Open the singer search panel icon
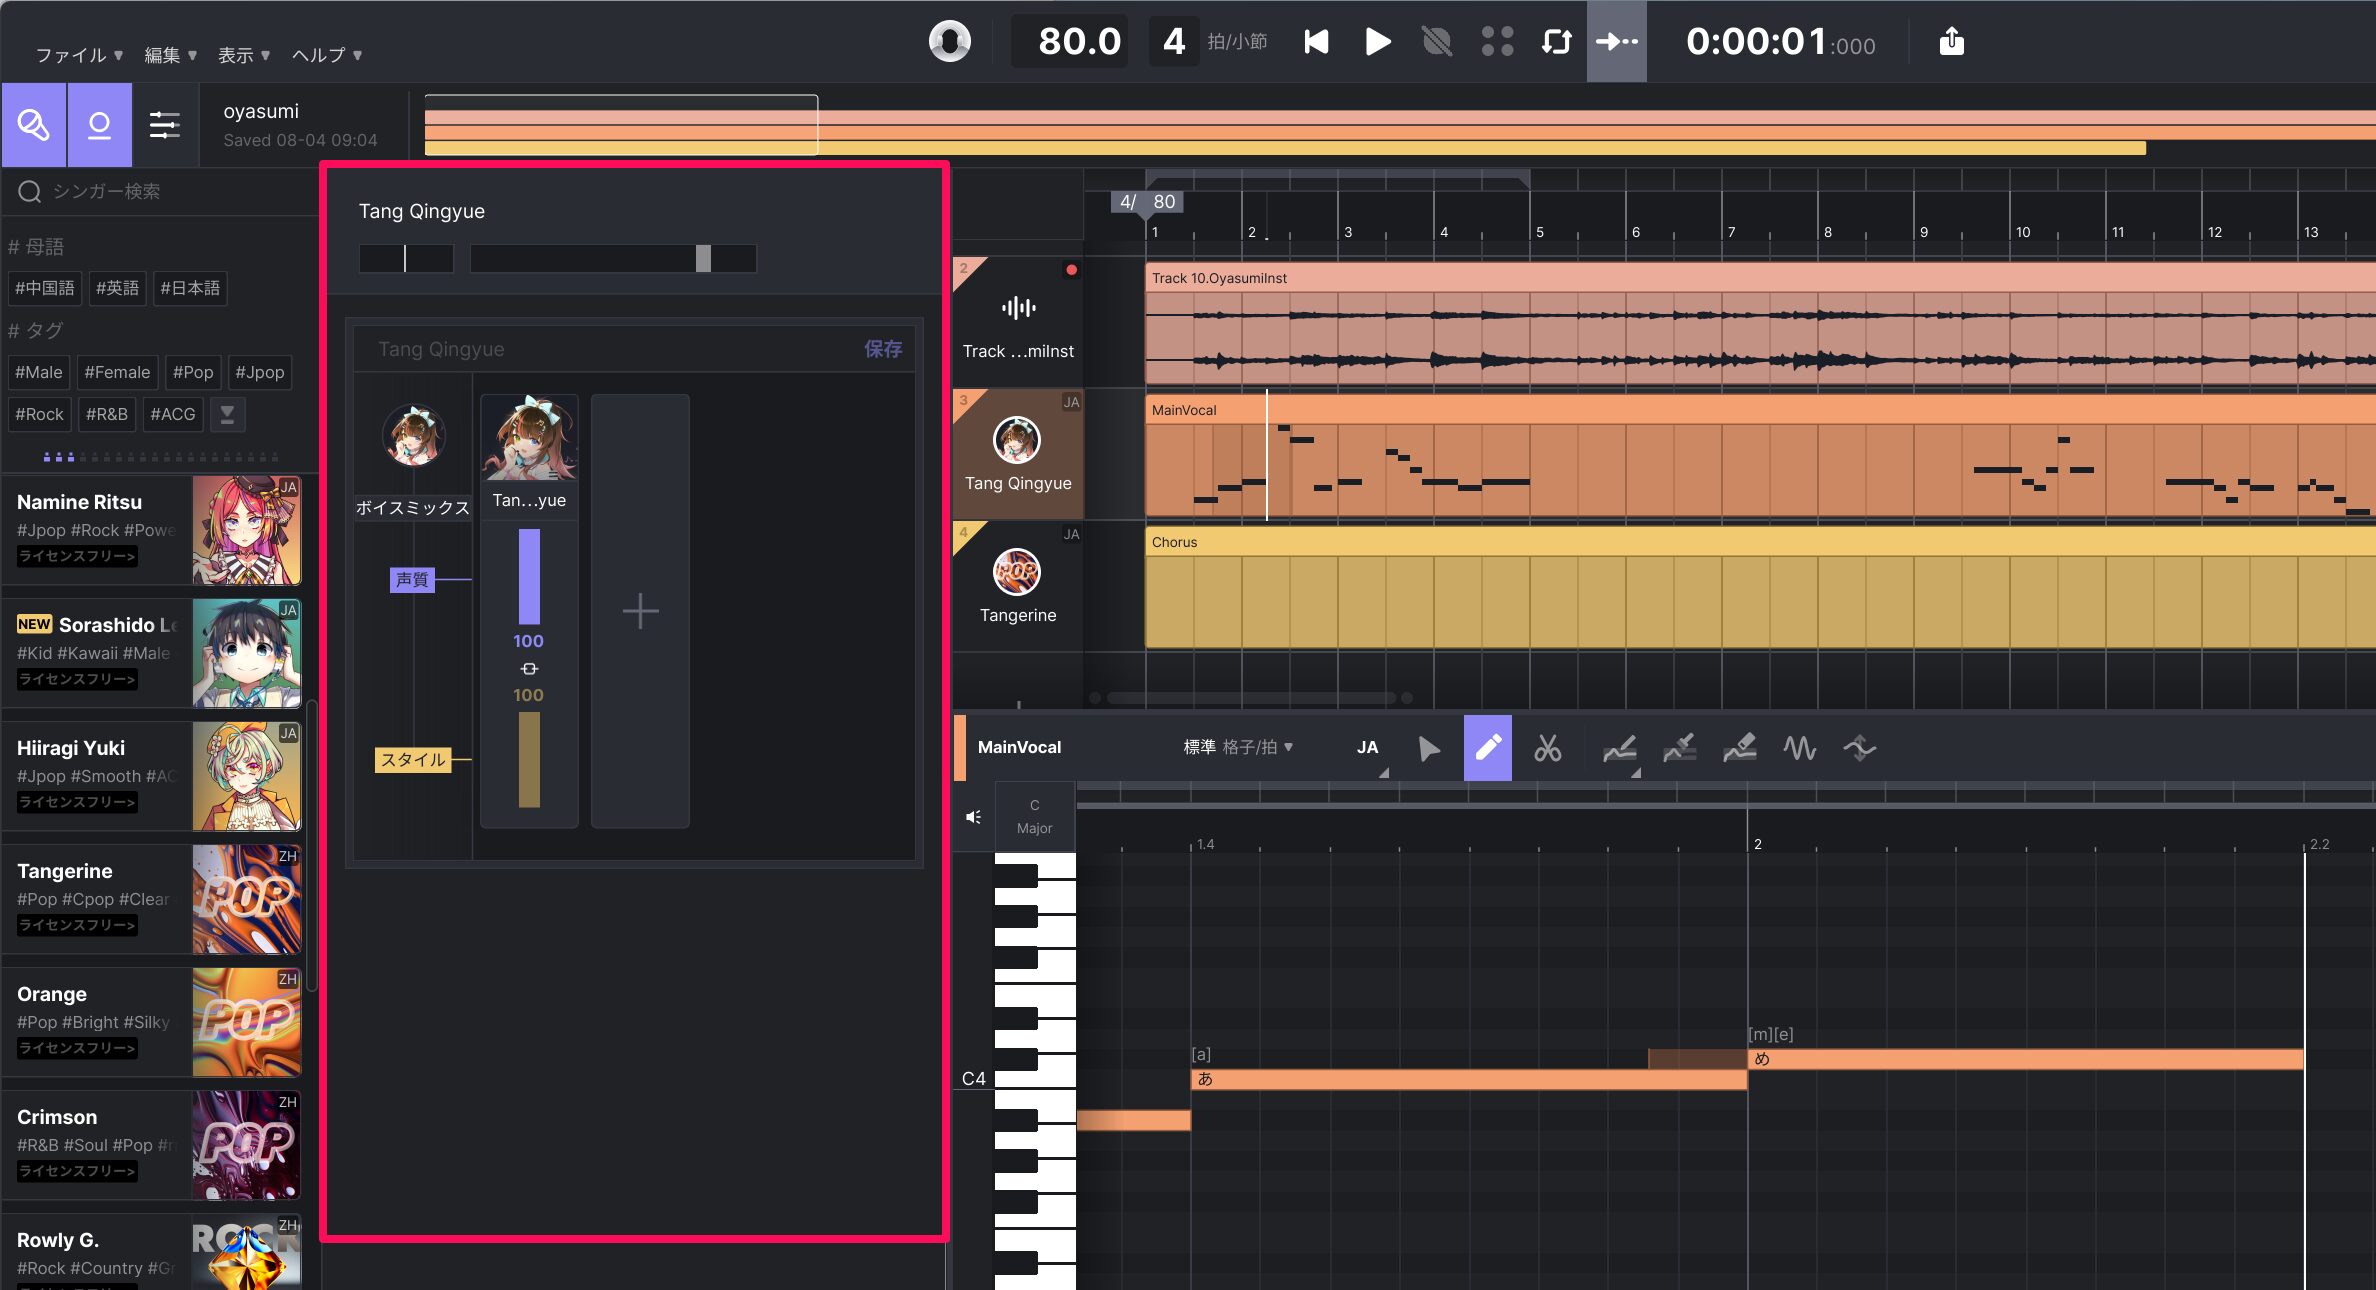 pos(34,125)
